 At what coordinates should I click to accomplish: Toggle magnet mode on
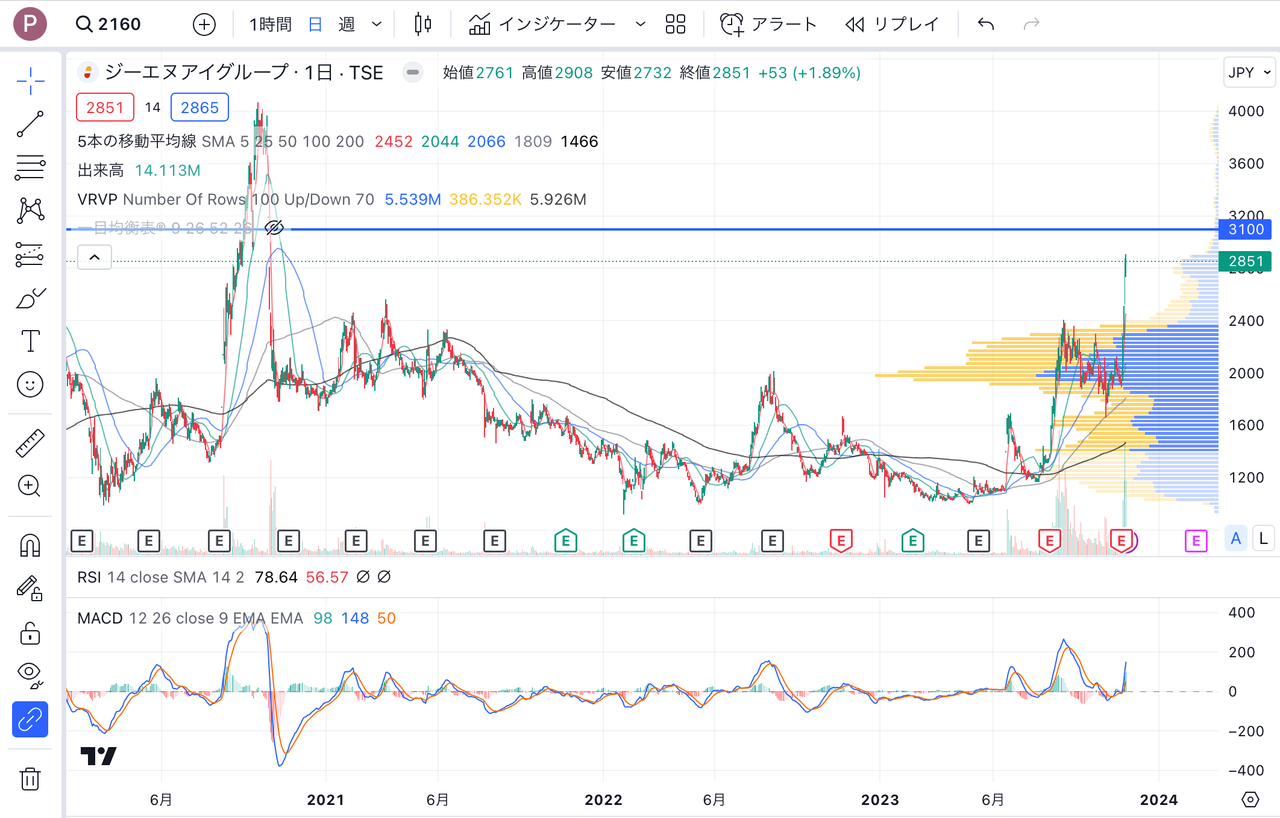coord(30,545)
